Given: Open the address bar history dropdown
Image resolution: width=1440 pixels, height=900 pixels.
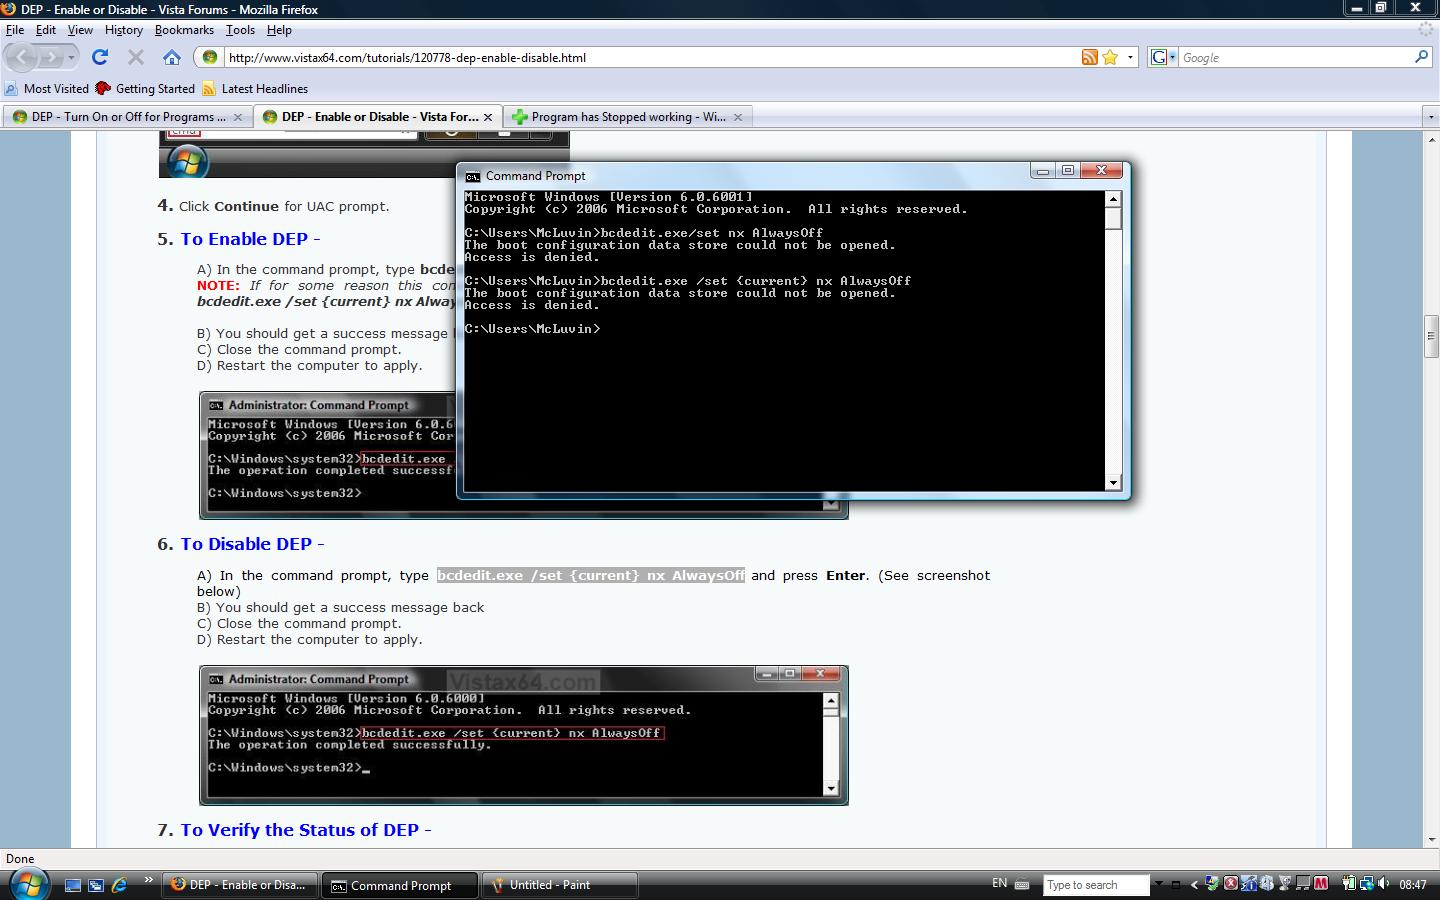Looking at the screenshot, I should tap(1130, 57).
